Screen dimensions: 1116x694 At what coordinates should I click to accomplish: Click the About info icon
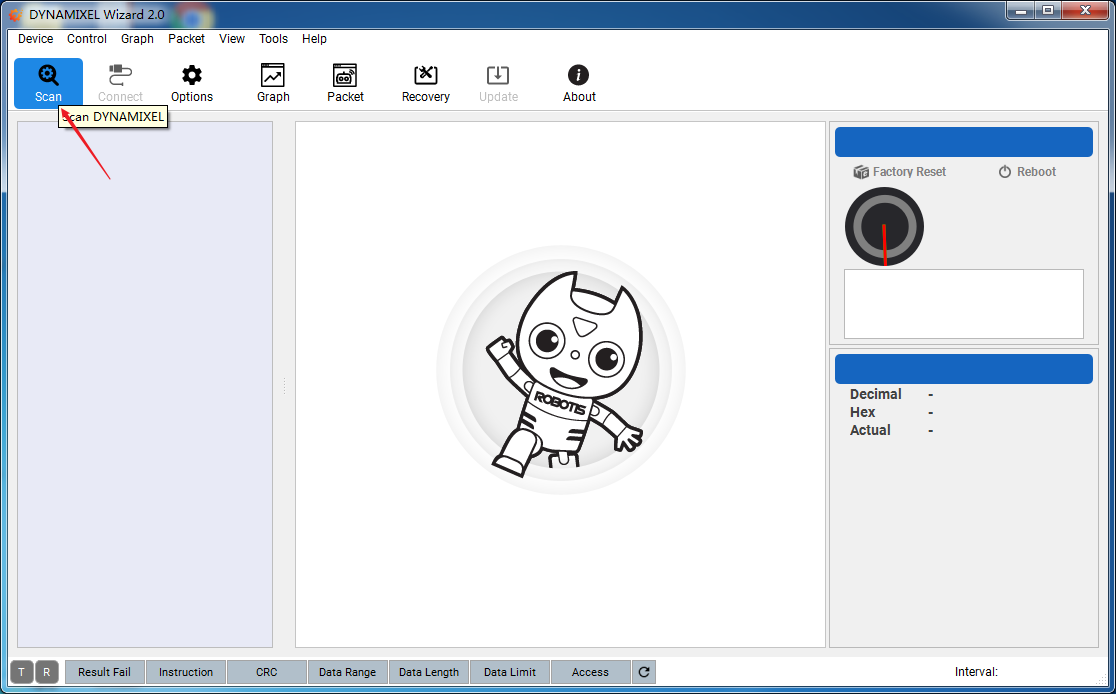pos(578,83)
